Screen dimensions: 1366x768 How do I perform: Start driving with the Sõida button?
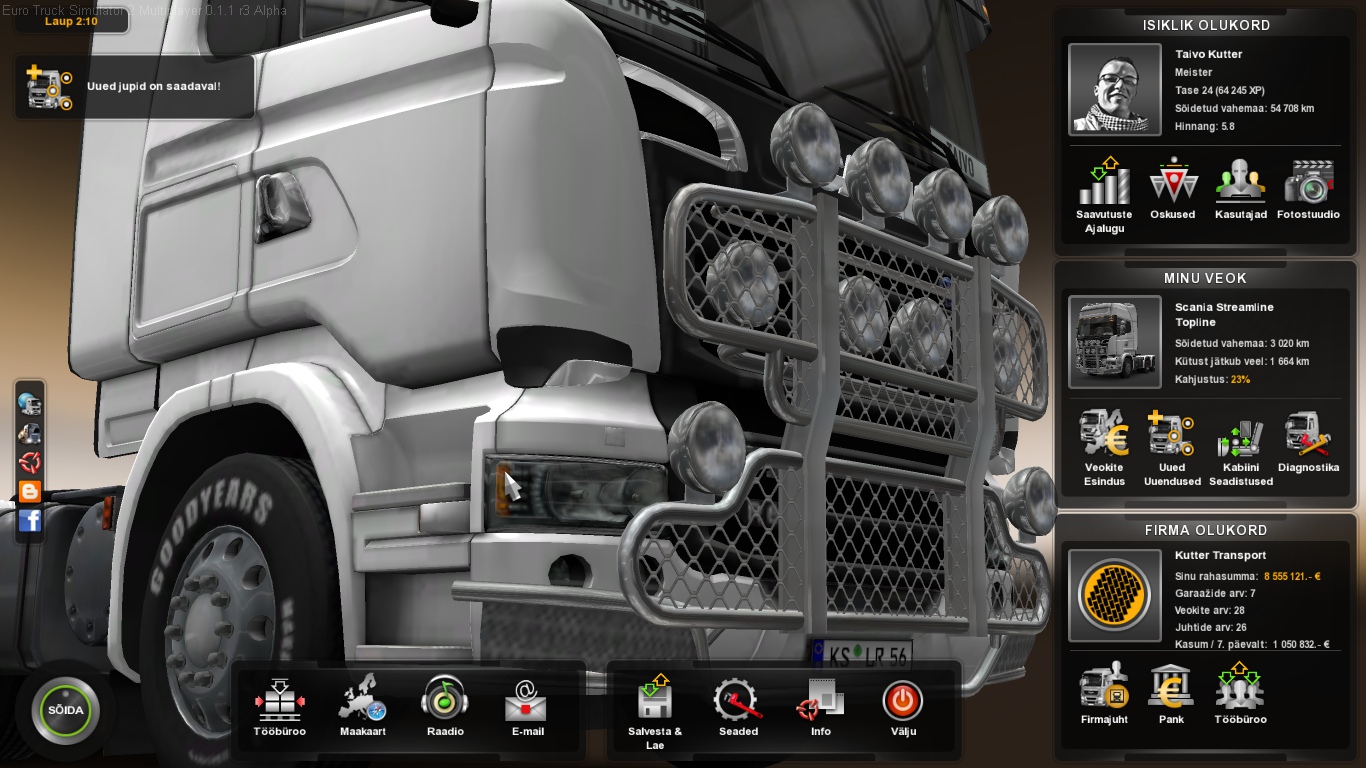click(x=66, y=711)
